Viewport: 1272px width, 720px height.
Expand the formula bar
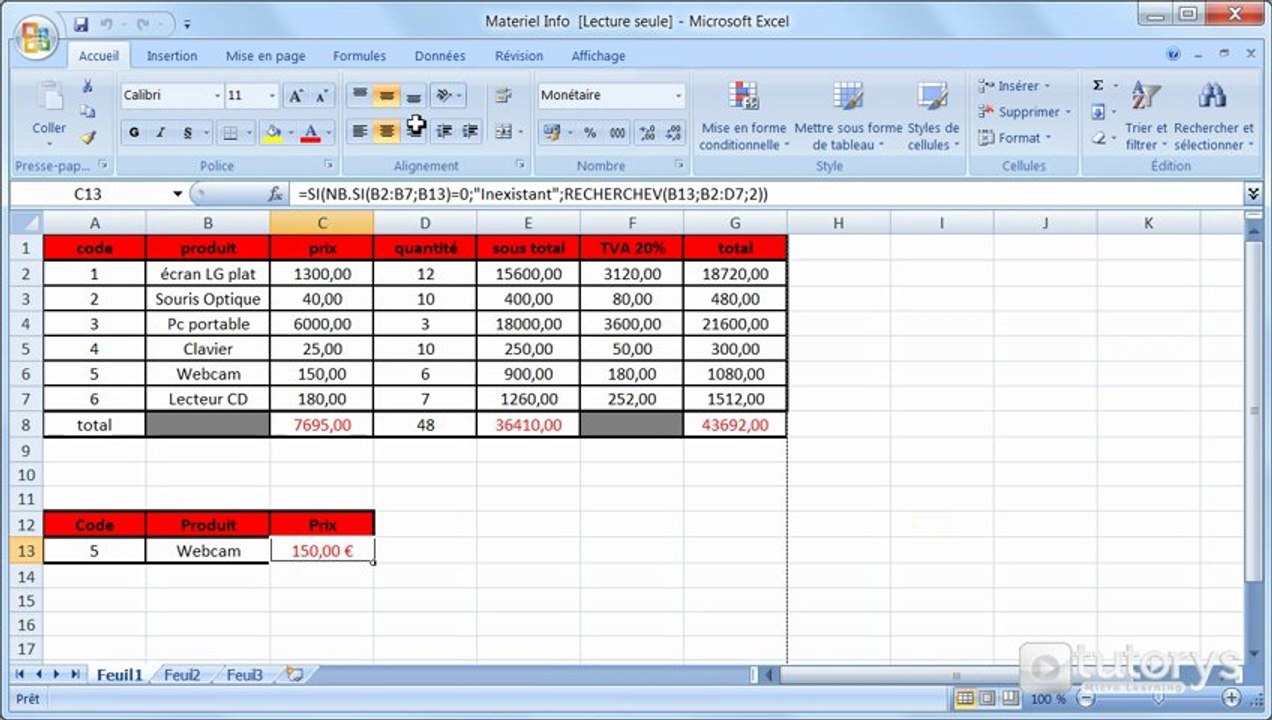pyautogui.click(x=1254, y=194)
